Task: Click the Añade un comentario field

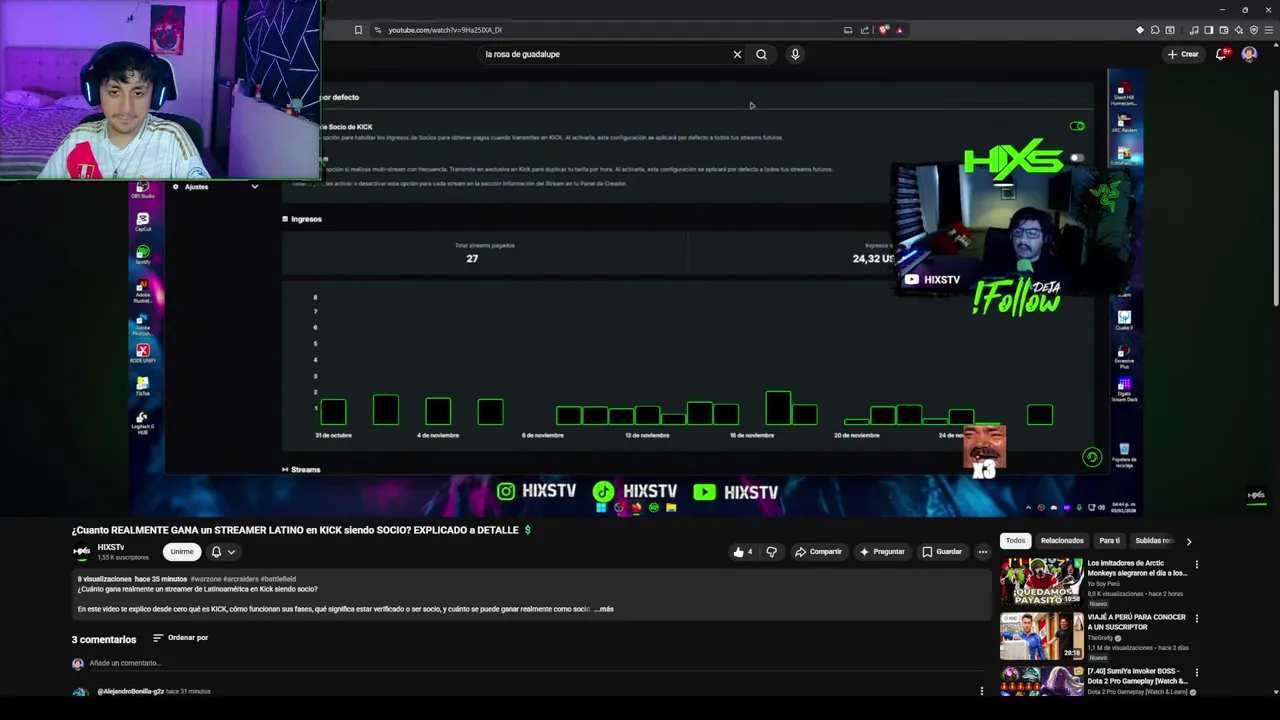Action: (x=536, y=663)
